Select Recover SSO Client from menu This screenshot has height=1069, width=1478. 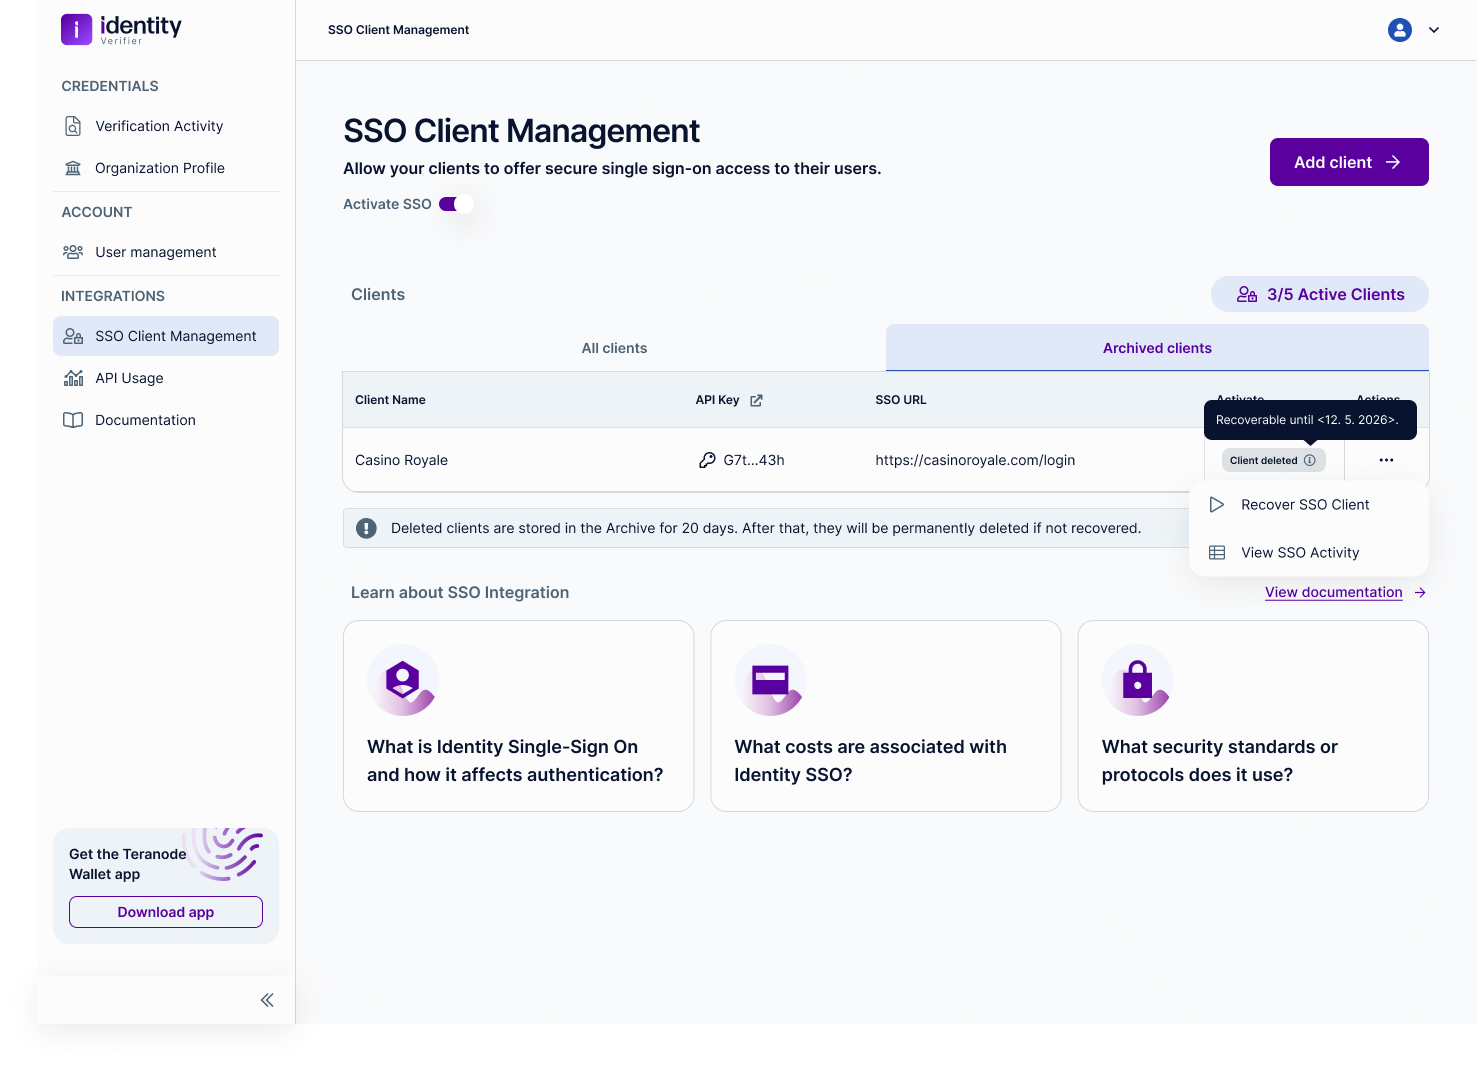[1304, 505]
